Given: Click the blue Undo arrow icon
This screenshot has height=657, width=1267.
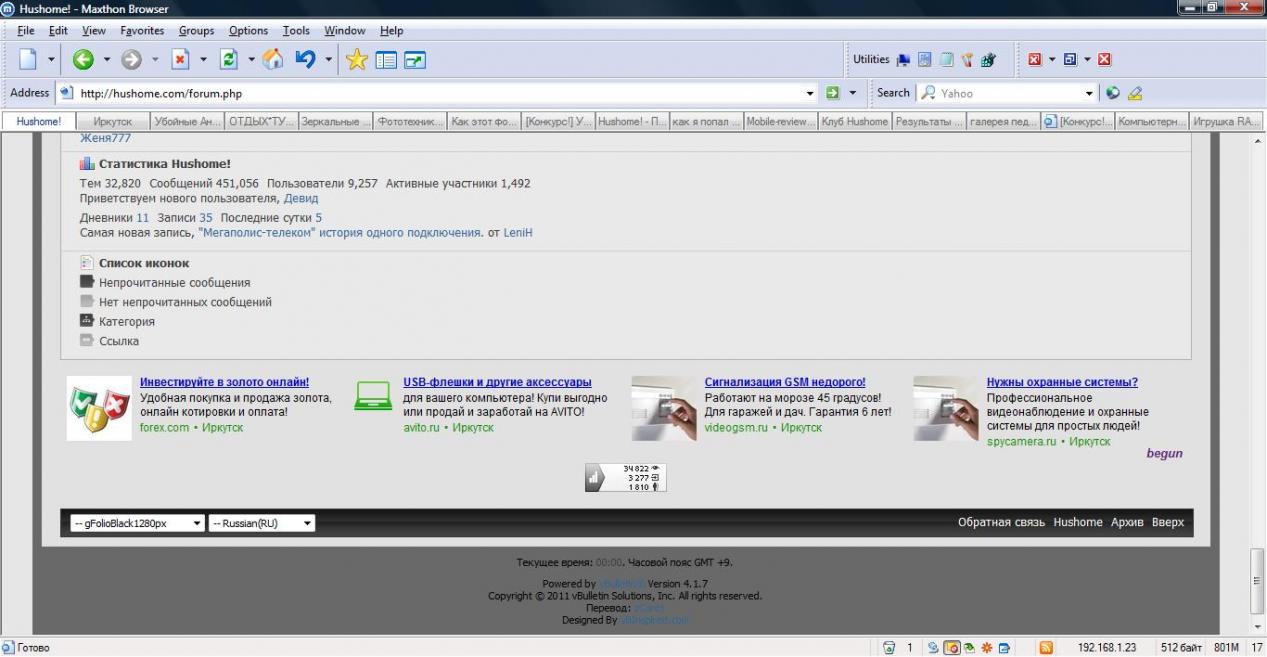Looking at the screenshot, I should (305, 60).
